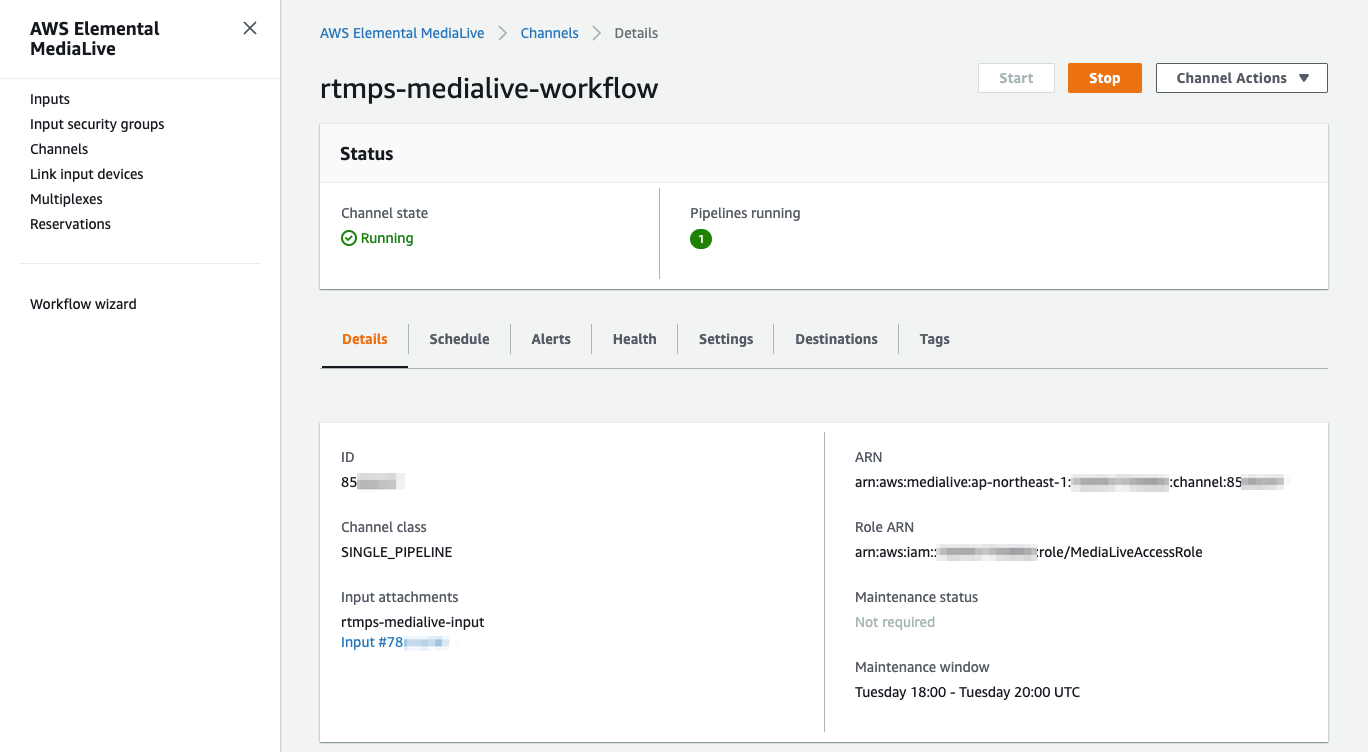This screenshot has height=752, width=1368.
Task: Close the AWS Elemental MediaLive sidebar
Action: (x=250, y=28)
